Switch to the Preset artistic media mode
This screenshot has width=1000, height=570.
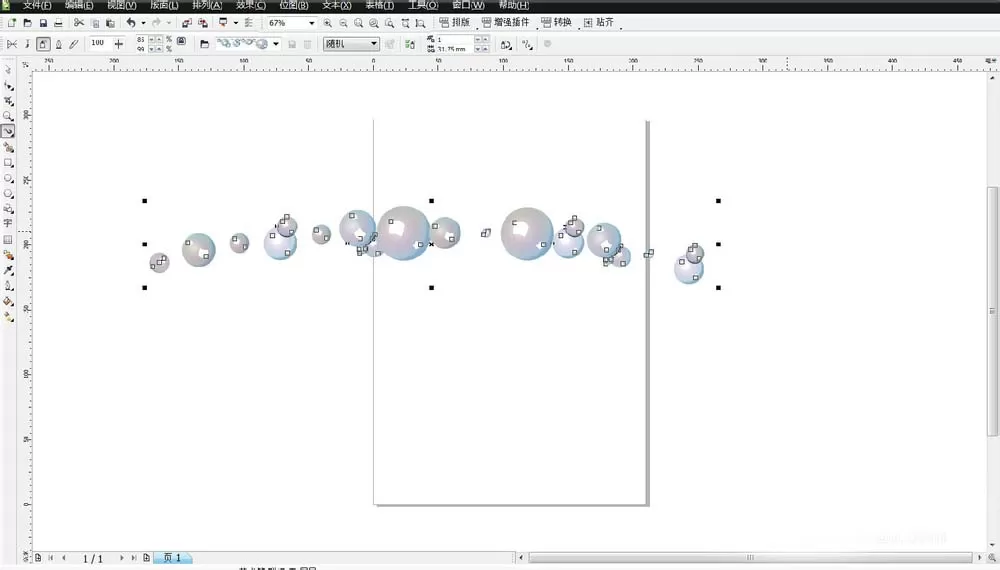tap(12, 44)
